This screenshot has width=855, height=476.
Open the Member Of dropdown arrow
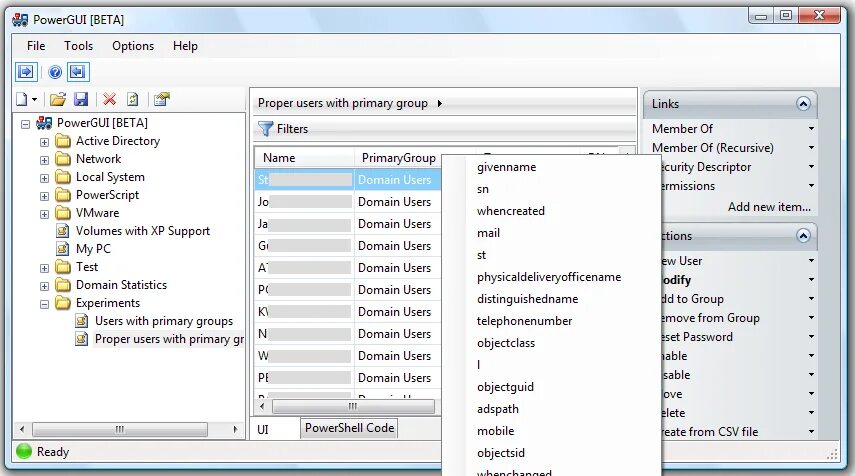pos(811,129)
